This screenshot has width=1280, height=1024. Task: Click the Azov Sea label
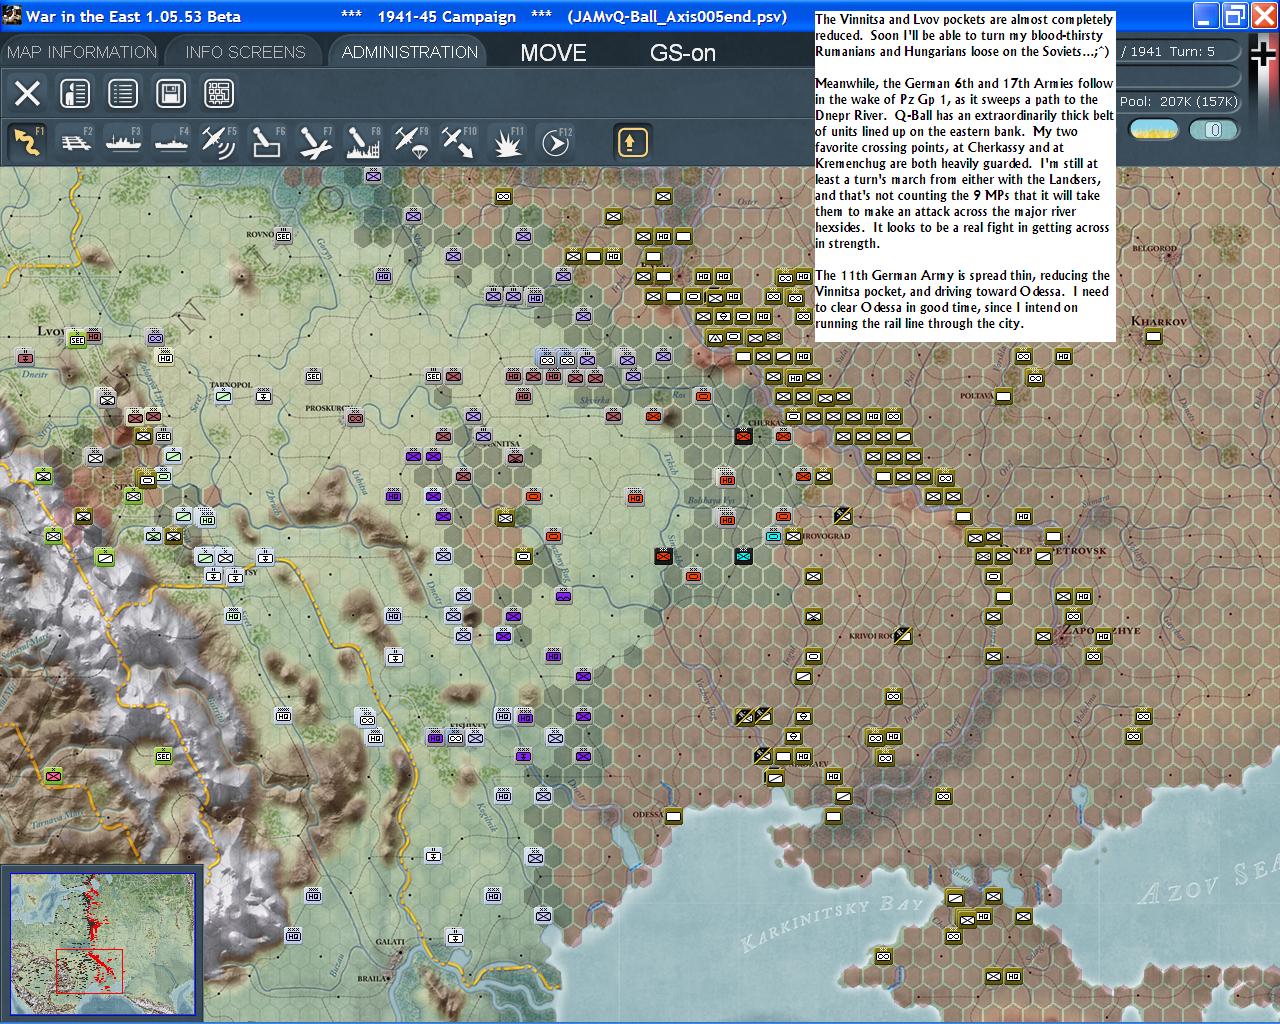coord(1208,882)
